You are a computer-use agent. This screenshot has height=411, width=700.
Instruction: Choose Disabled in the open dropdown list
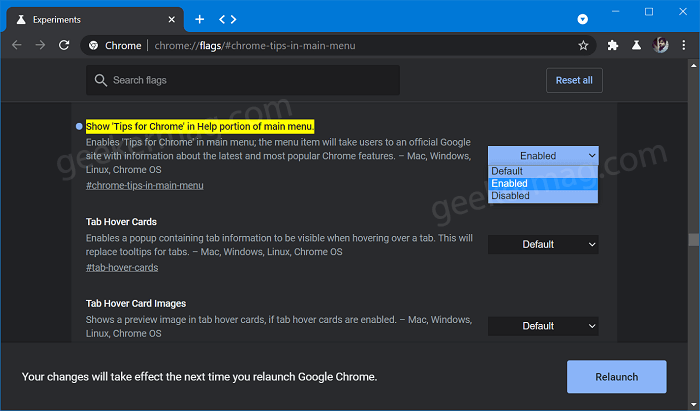pyautogui.click(x=543, y=196)
